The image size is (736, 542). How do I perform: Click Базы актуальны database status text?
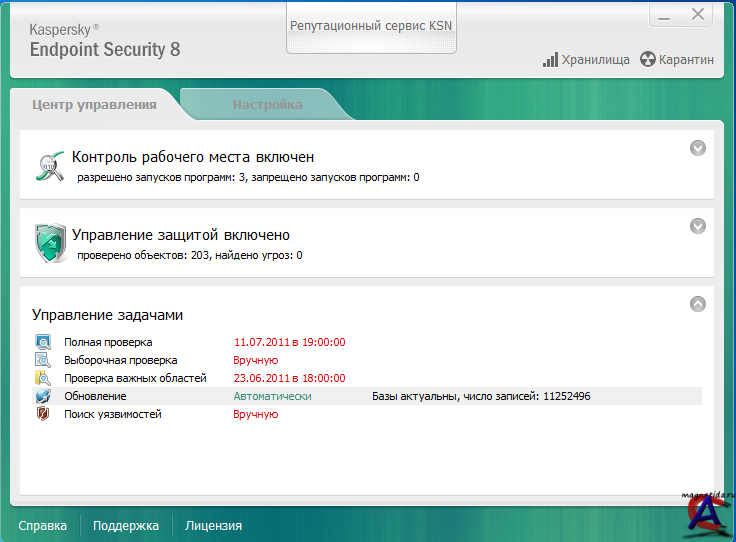click(481, 396)
